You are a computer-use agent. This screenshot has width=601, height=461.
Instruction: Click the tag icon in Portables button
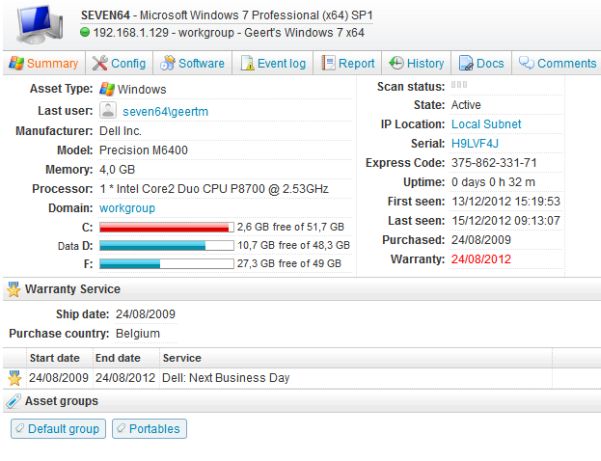click(x=121, y=428)
